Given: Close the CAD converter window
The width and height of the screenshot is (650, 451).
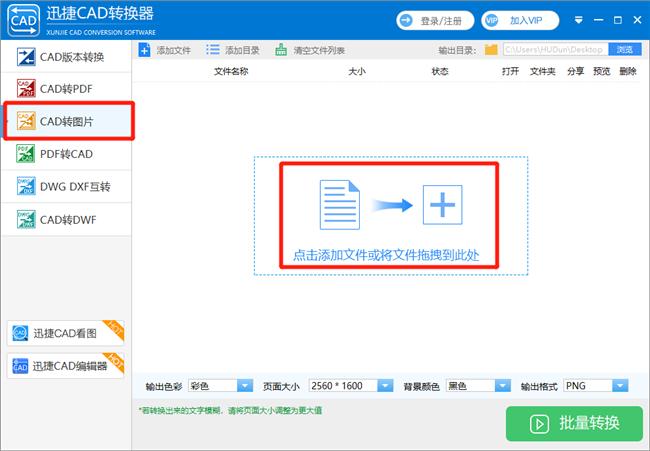Looking at the screenshot, I should point(638,20).
